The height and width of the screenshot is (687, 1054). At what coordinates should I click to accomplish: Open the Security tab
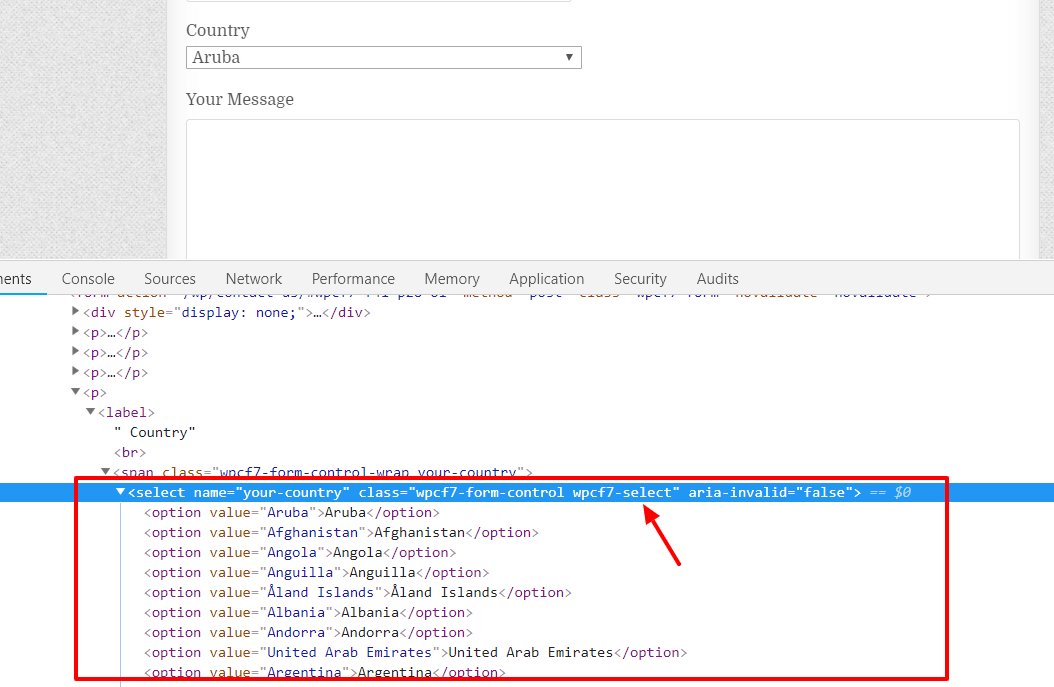[640, 279]
